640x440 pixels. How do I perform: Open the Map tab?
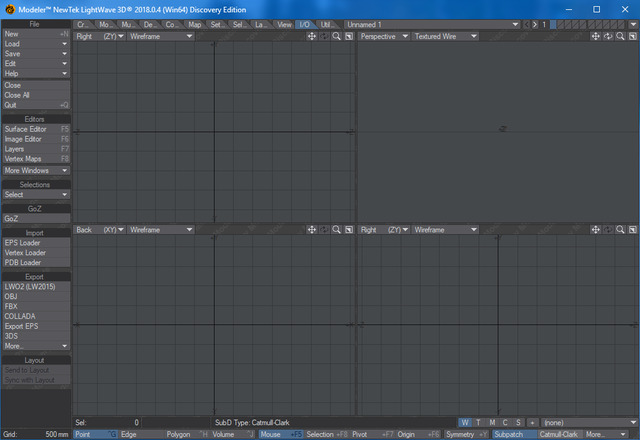pos(194,23)
